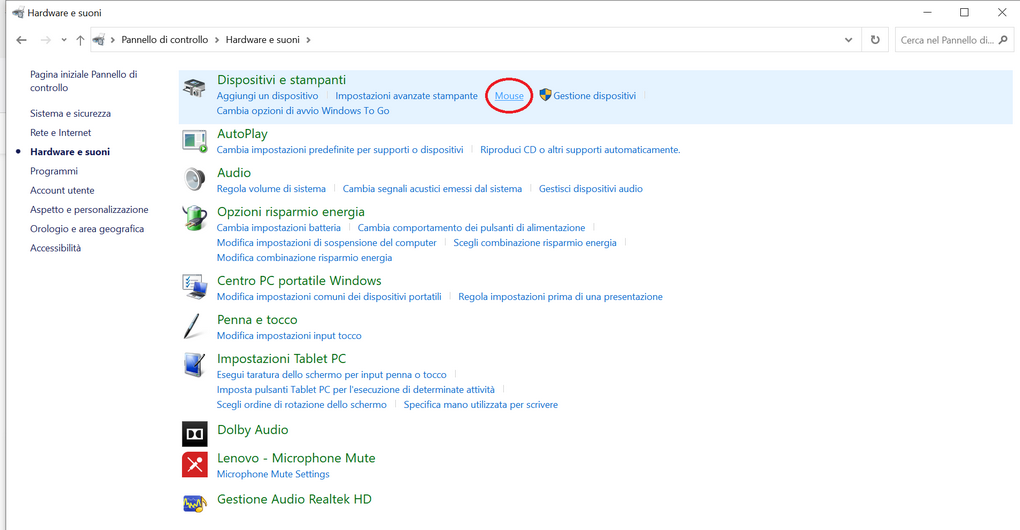Click the Gestione Audio Realtek HD icon
1020x530 pixels.
click(195, 503)
